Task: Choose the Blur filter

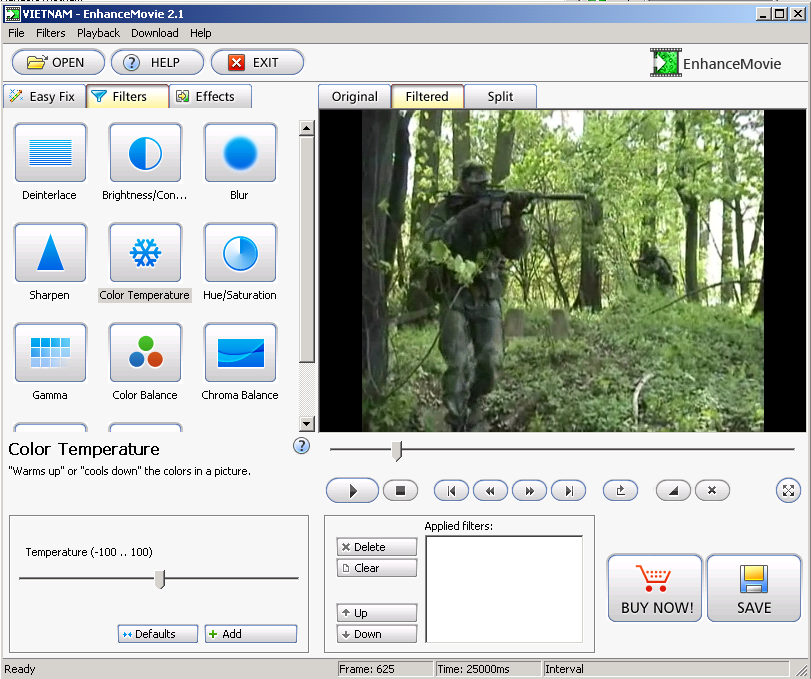Action: [240, 153]
